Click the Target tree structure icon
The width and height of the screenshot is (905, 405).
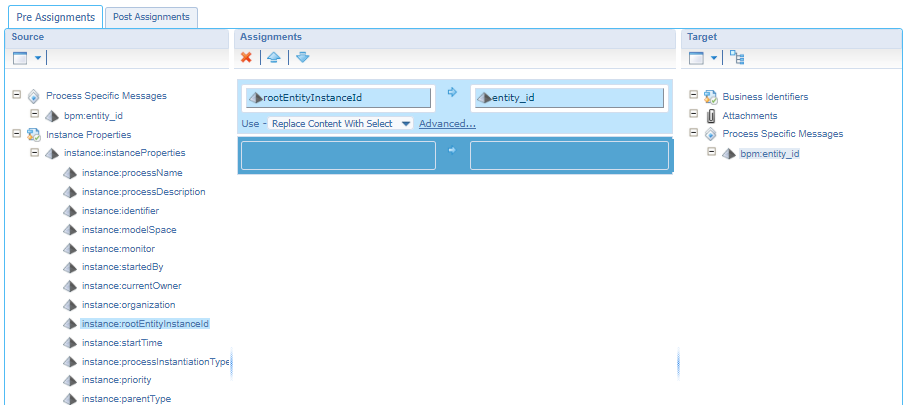pyautogui.click(x=736, y=57)
